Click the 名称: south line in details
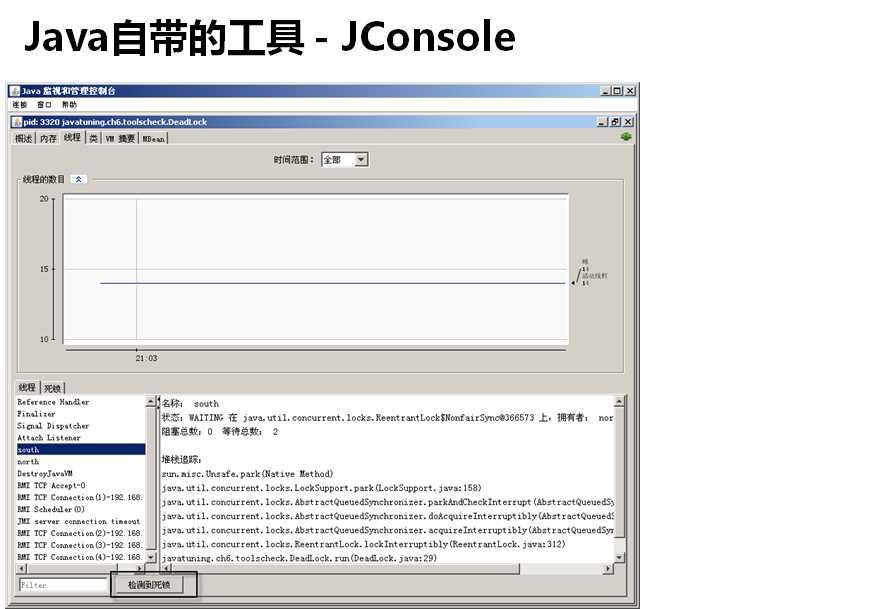The image size is (881, 609). (190, 404)
